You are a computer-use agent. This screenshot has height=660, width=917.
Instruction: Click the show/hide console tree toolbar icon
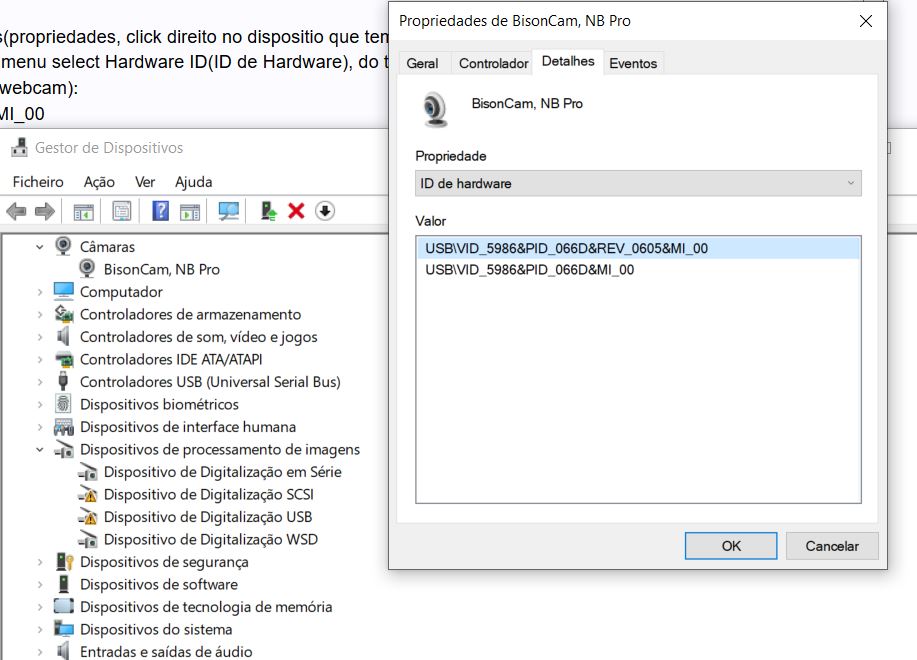point(84,211)
